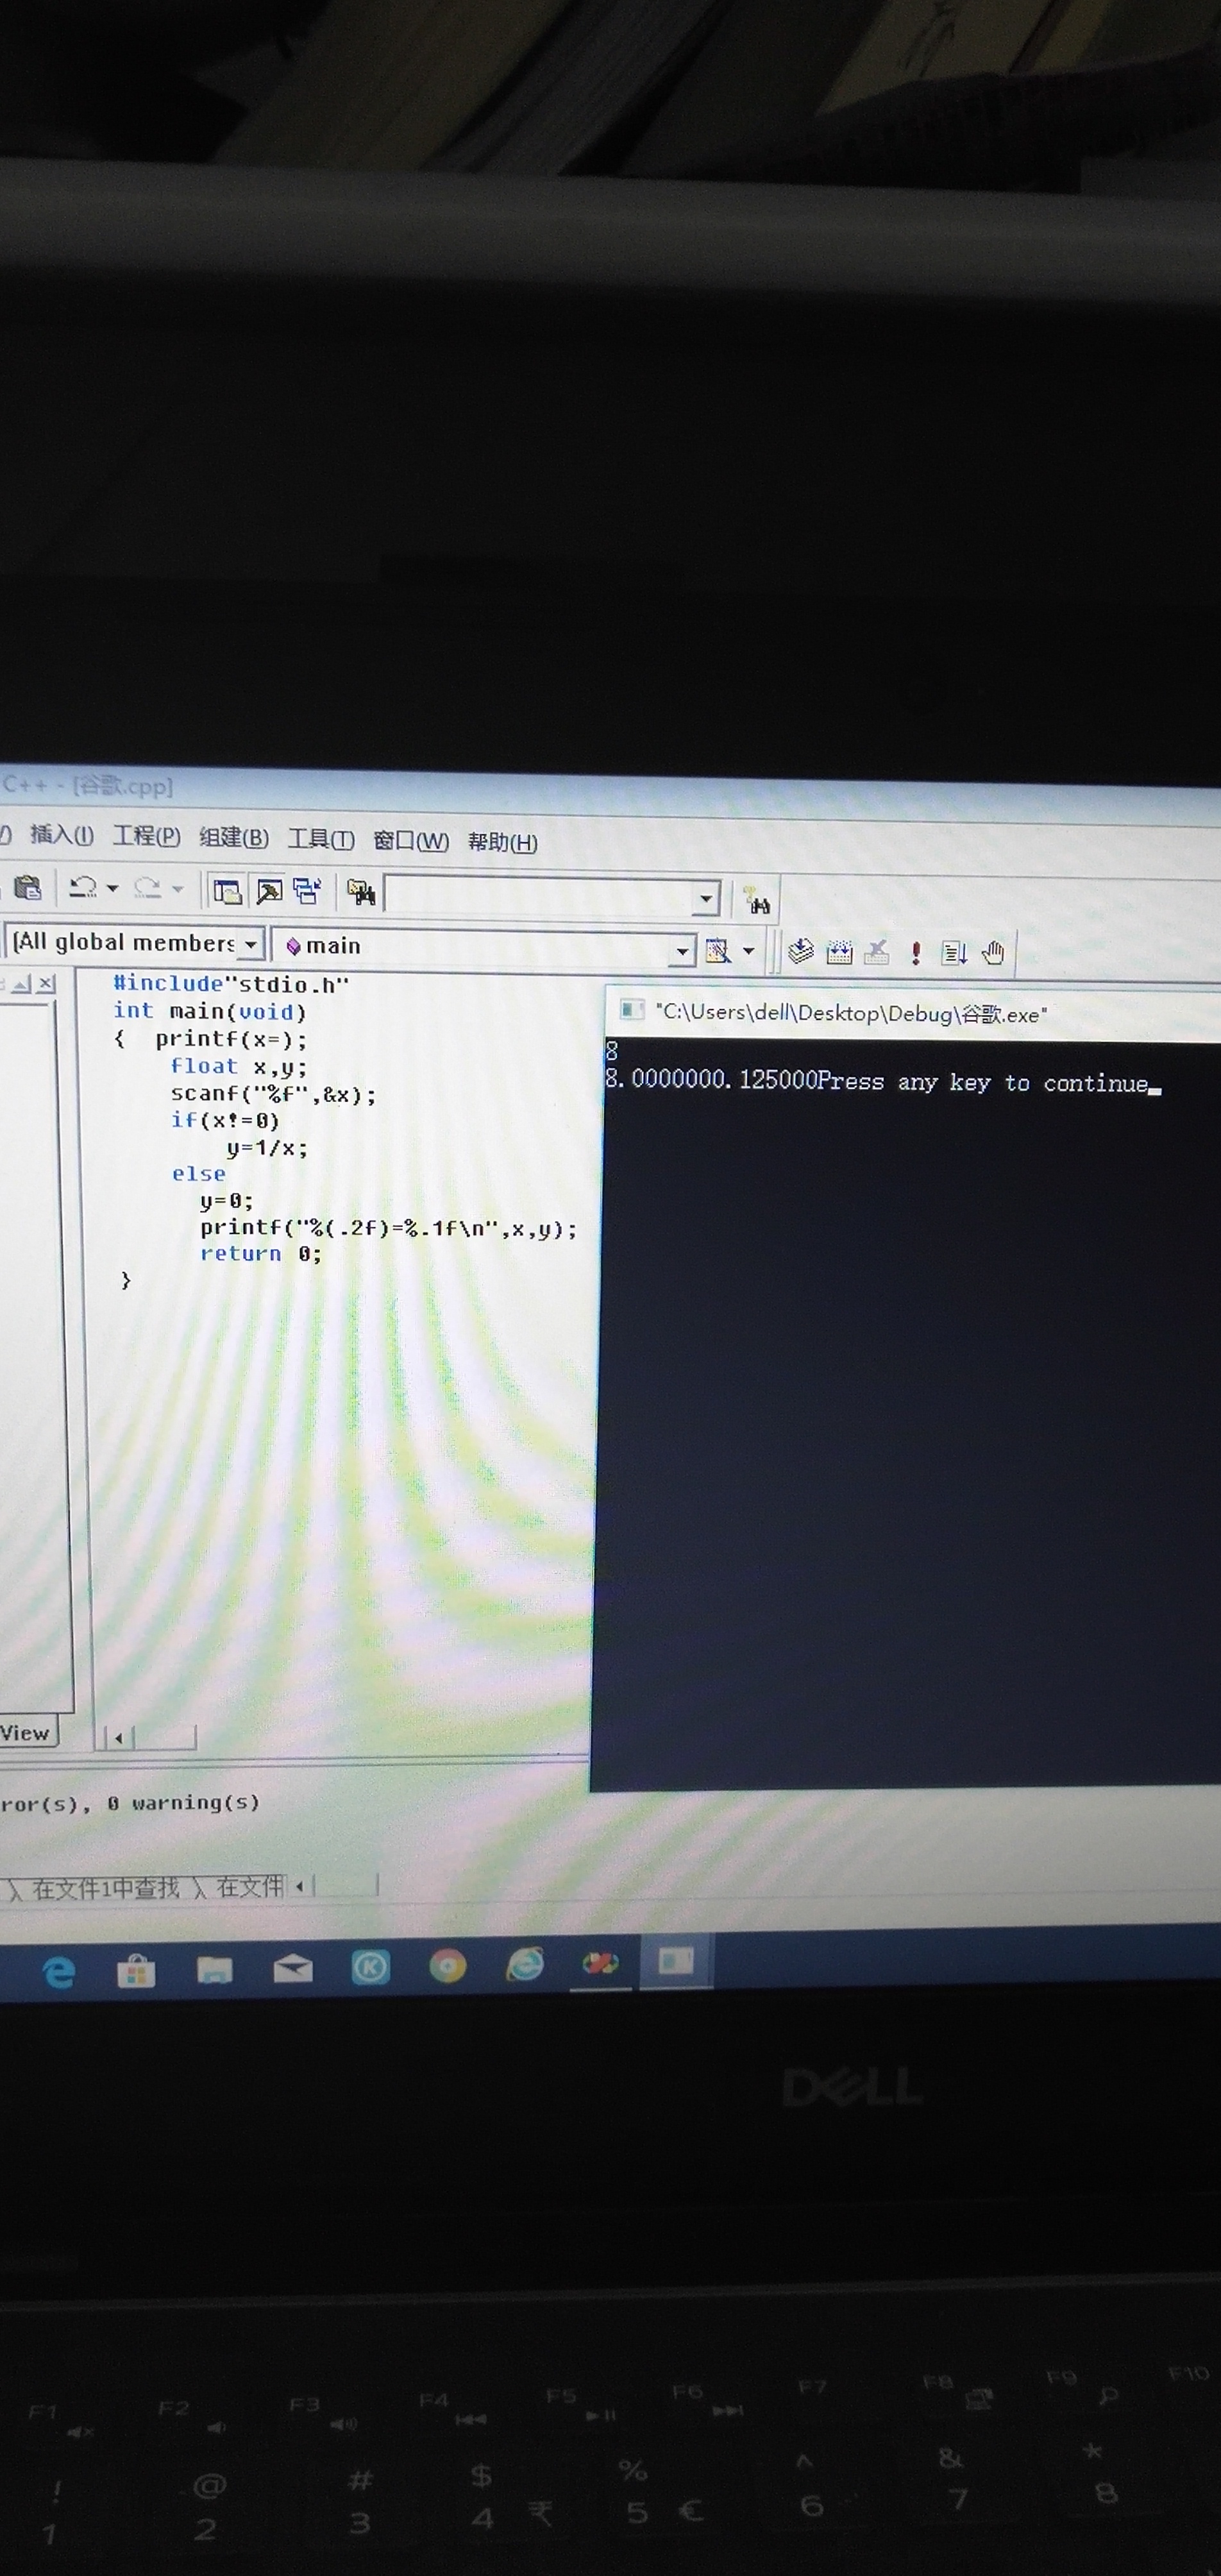This screenshot has width=1221, height=2576.
Task: Switch to Visual C++ on the taskbar
Action: click(601, 1964)
